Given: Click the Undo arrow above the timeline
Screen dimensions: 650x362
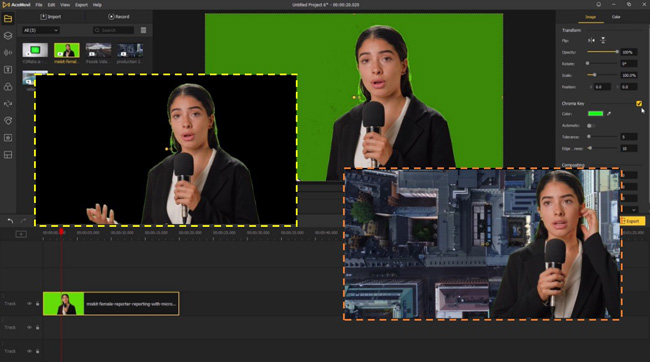Looking at the screenshot, I should (x=10, y=221).
